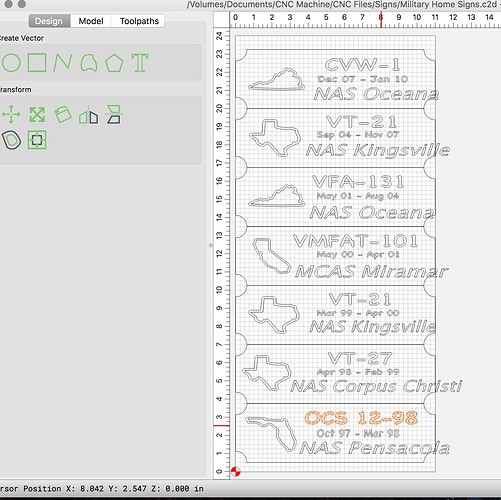Select the VMFAT-101 text
This screenshot has width=501, height=500.
356,241
